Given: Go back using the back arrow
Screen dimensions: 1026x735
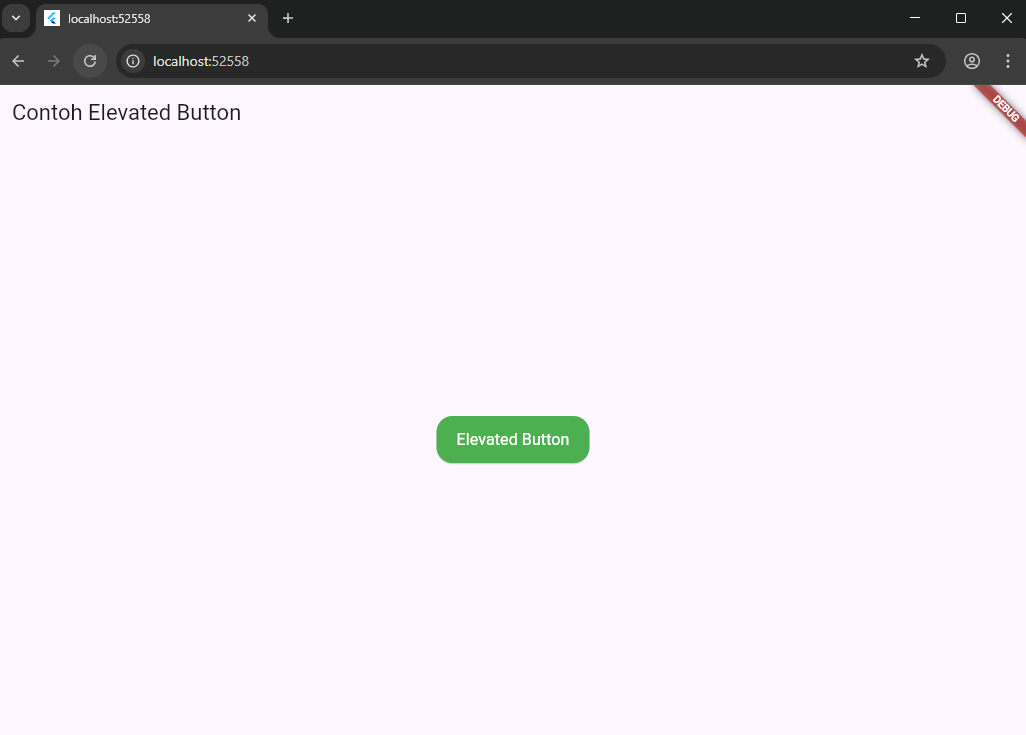Looking at the screenshot, I should coord(18,61).
